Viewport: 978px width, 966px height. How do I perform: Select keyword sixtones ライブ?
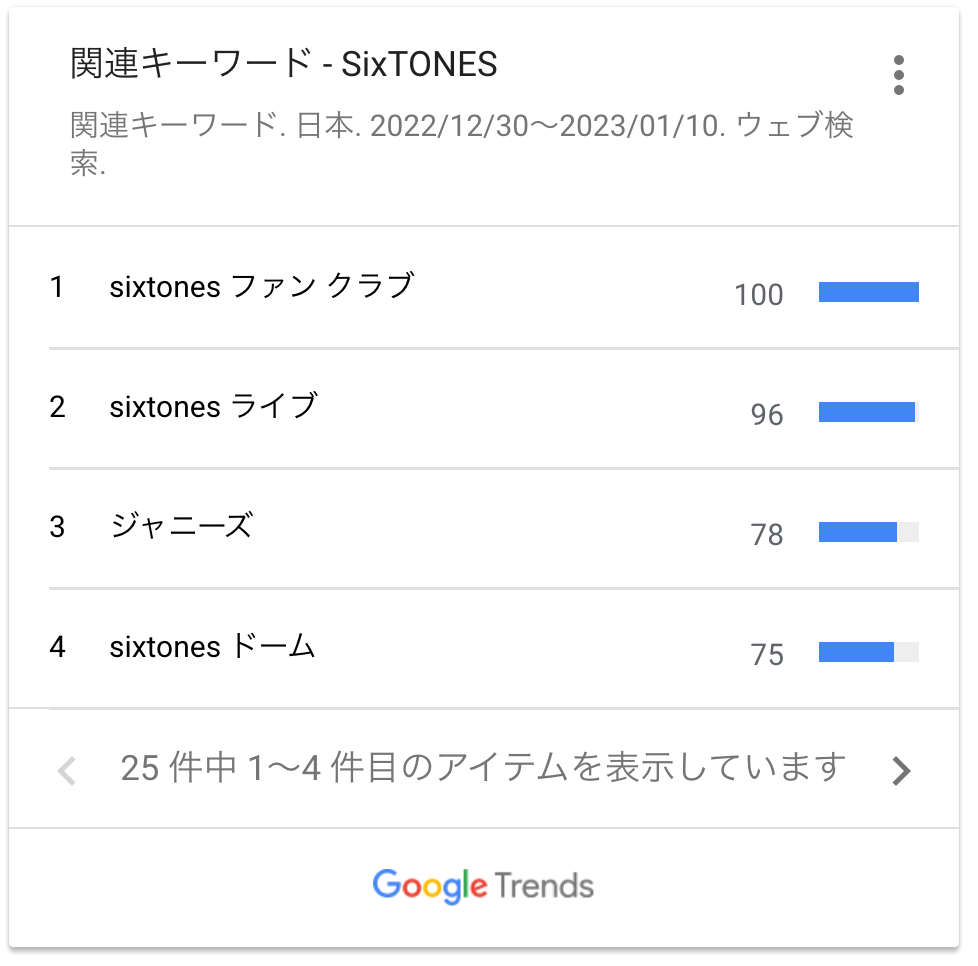coord(213,406)
